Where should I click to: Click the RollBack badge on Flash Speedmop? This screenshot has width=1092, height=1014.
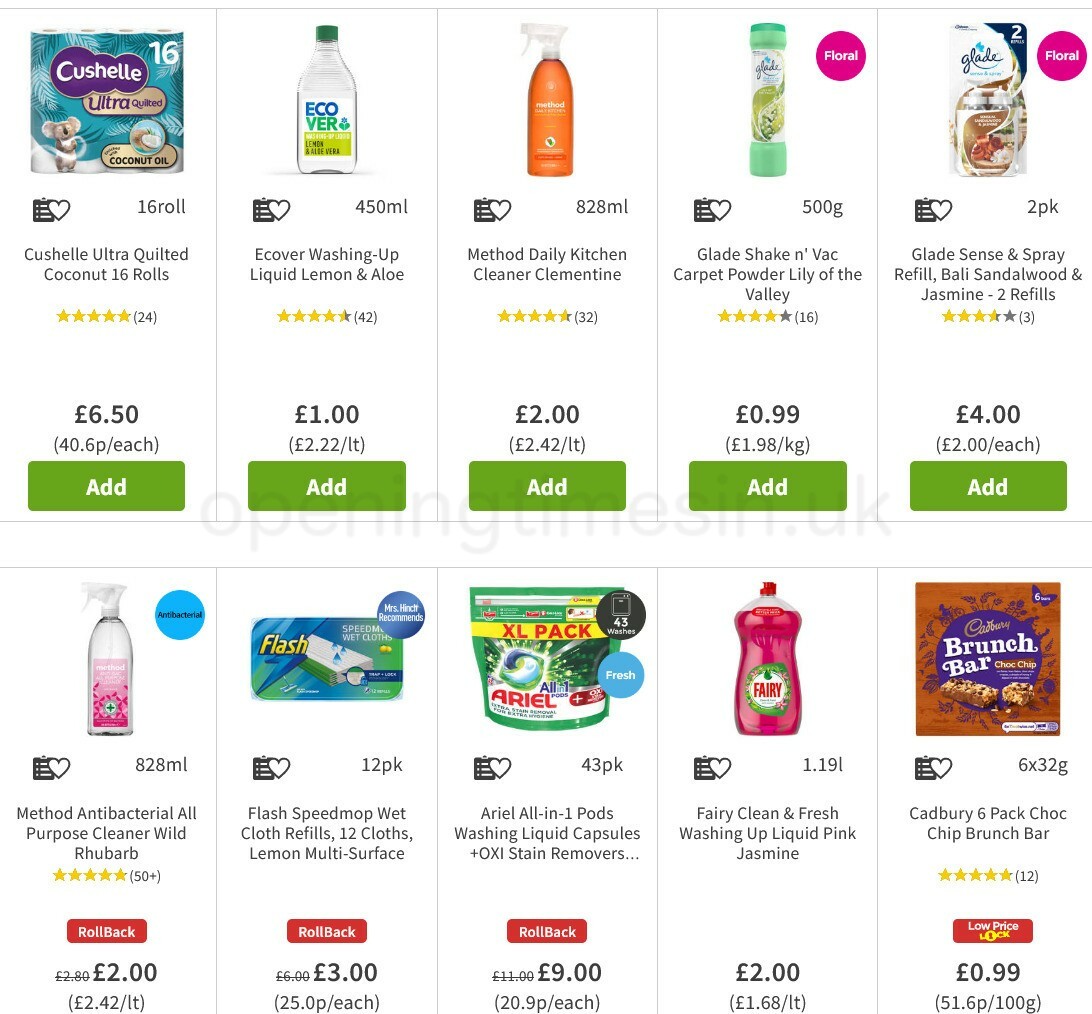(x=327, y=931)
